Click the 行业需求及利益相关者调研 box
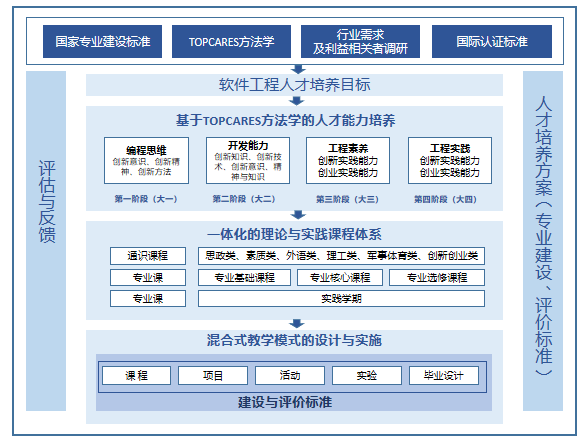587x443 pixels. tap(360, 41)
